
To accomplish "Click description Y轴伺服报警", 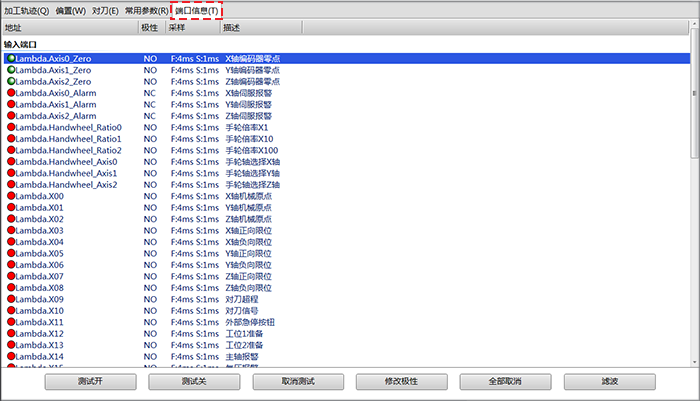I will pos(249,104).
